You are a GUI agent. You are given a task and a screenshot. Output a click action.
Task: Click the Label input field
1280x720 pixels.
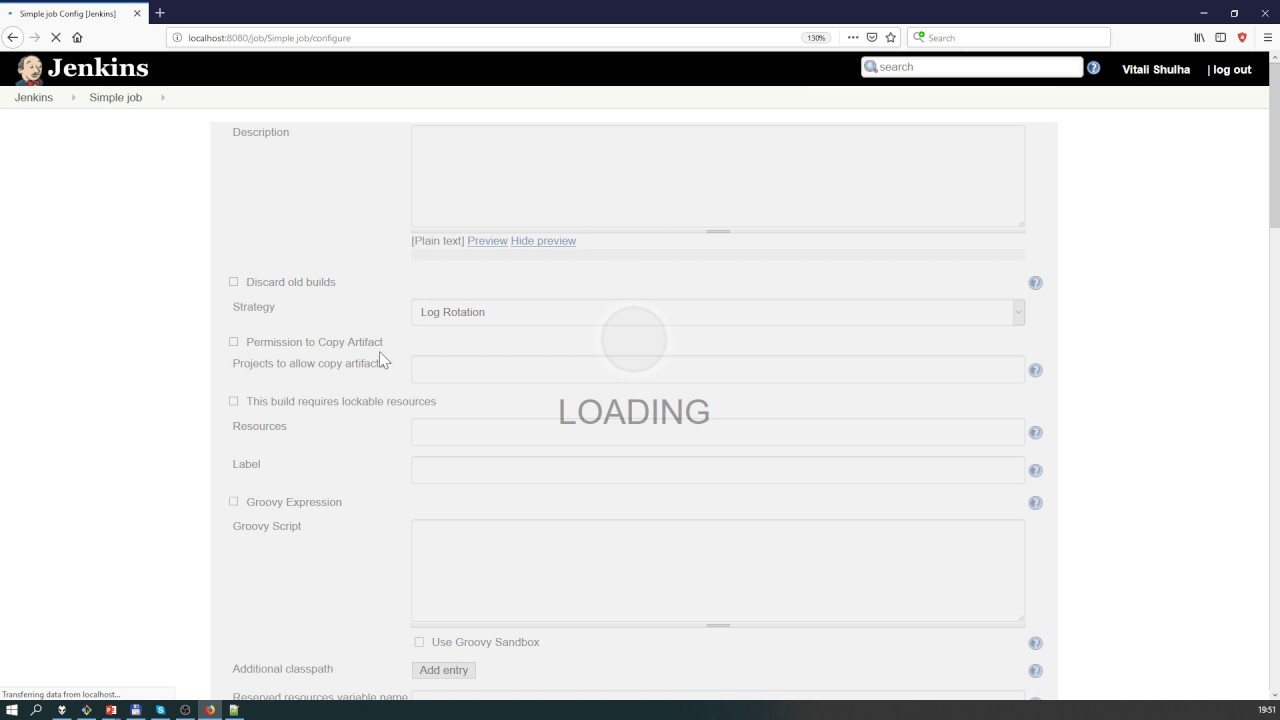pos(718,470)
